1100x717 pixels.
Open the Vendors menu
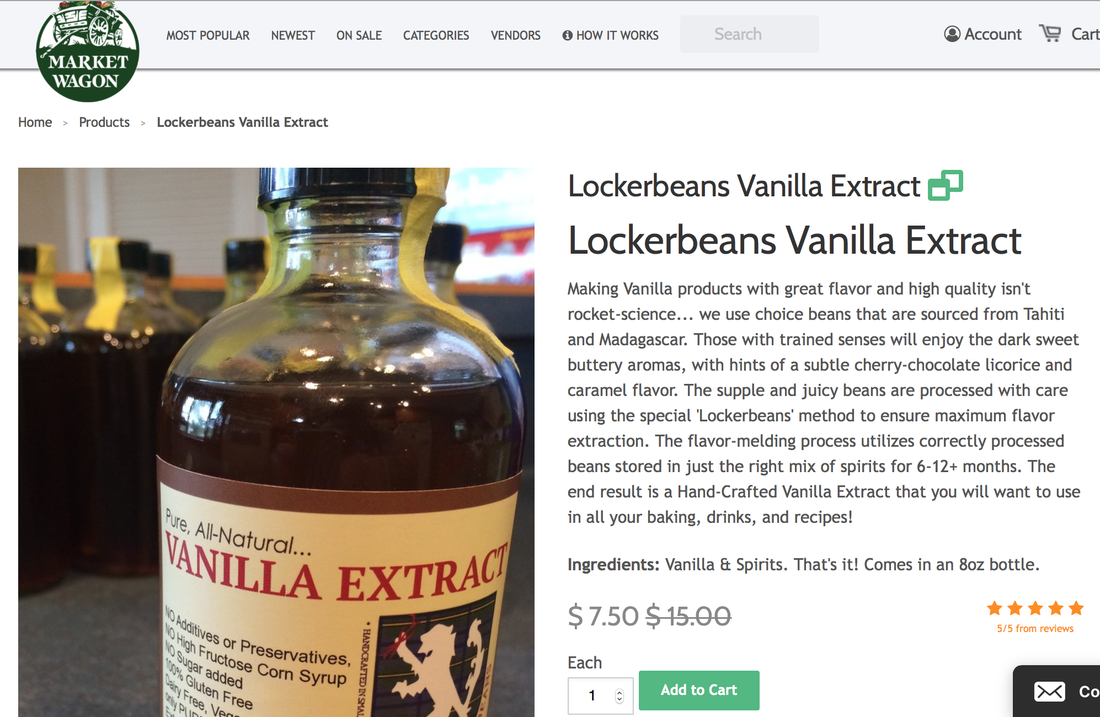pyautogui.click(x=515, y=35)
